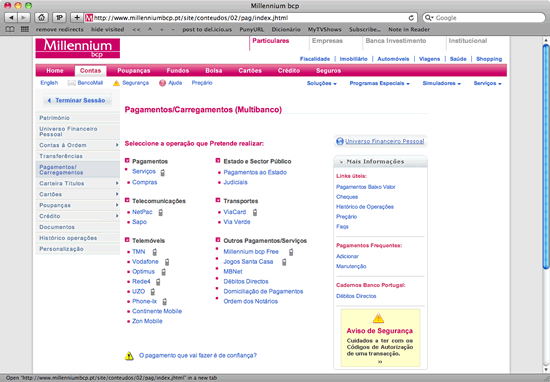Expand the Poupanças sidebar submenu

pyautogui.click(x=117, y=205)
